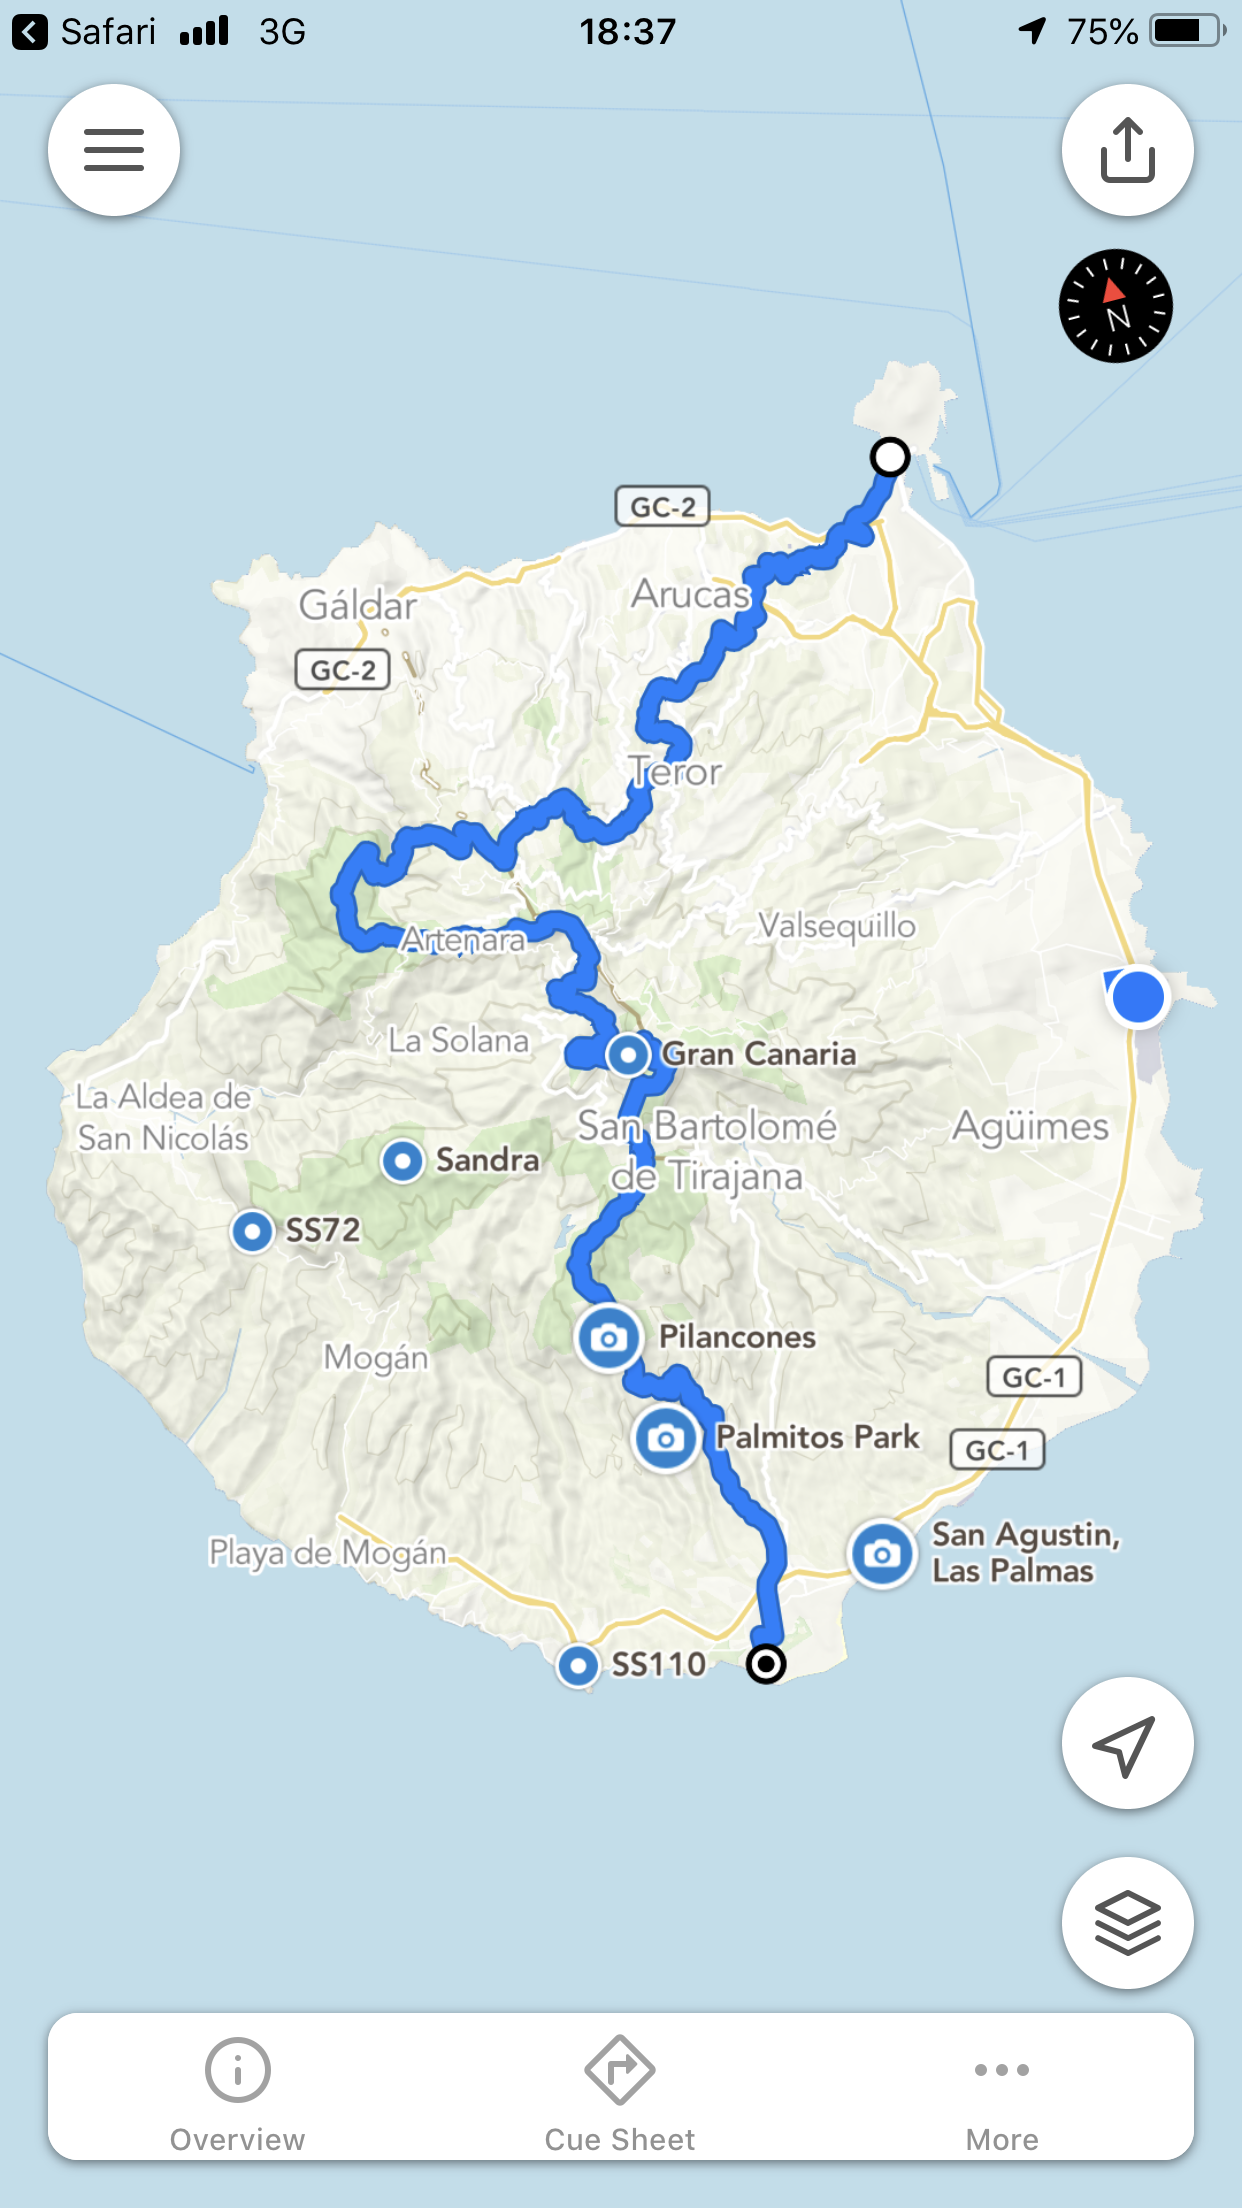Tap the Gran Canaria waypoint marker
Image resolution: width=1242 pixels, height=2208 pixels.
(x=628, y=1054)
